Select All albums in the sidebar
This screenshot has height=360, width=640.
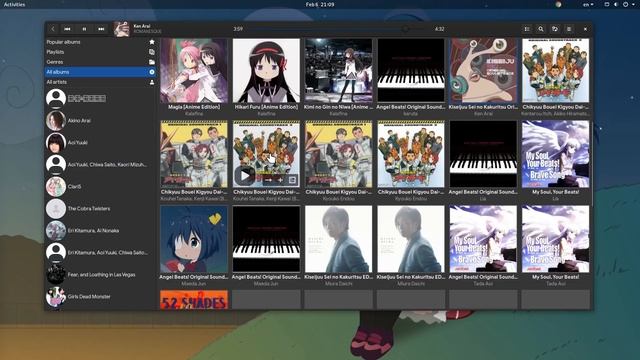point(100,72)
